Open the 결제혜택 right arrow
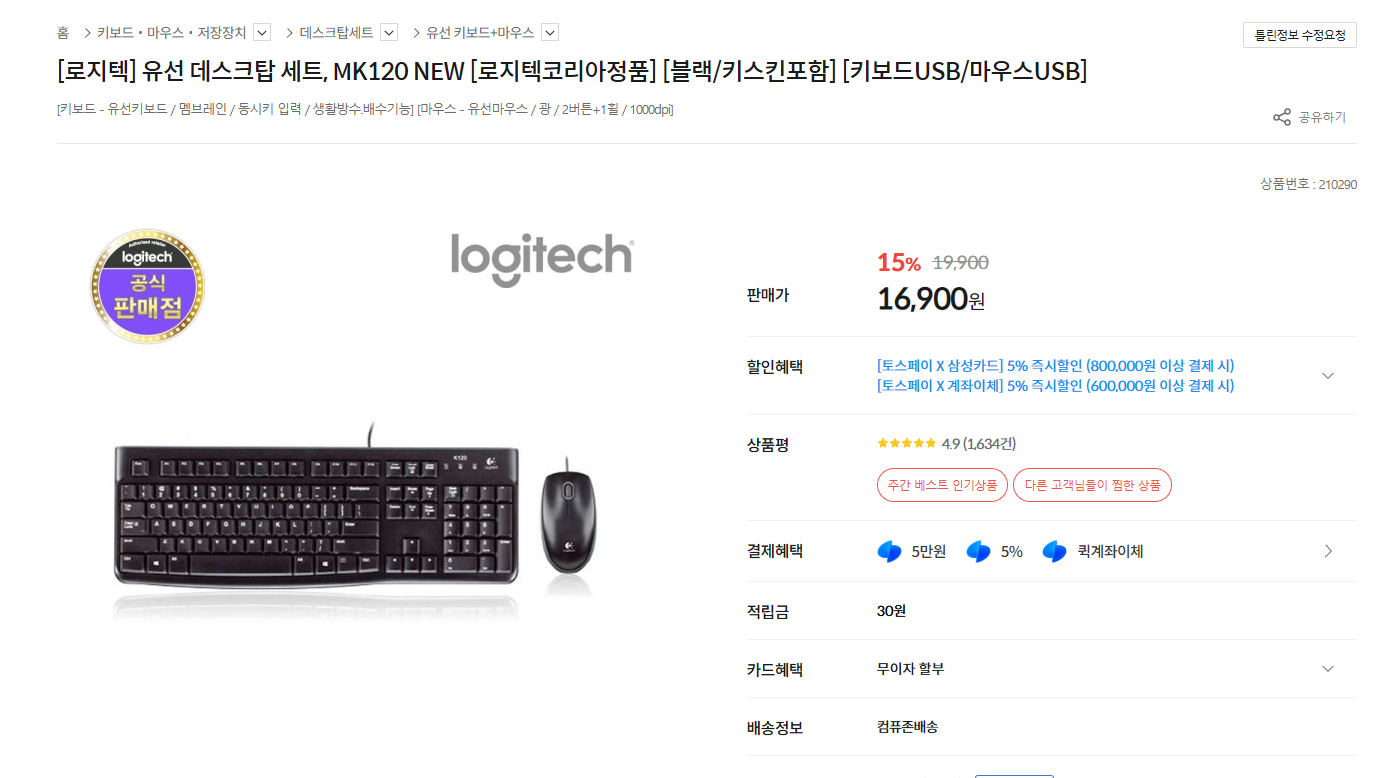The width and height of the screenshot is (1398, 778). click(1328, 551)
